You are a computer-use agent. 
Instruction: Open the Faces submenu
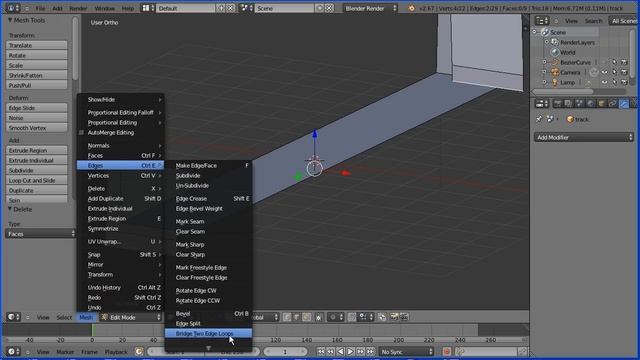(x=121, y=156)
